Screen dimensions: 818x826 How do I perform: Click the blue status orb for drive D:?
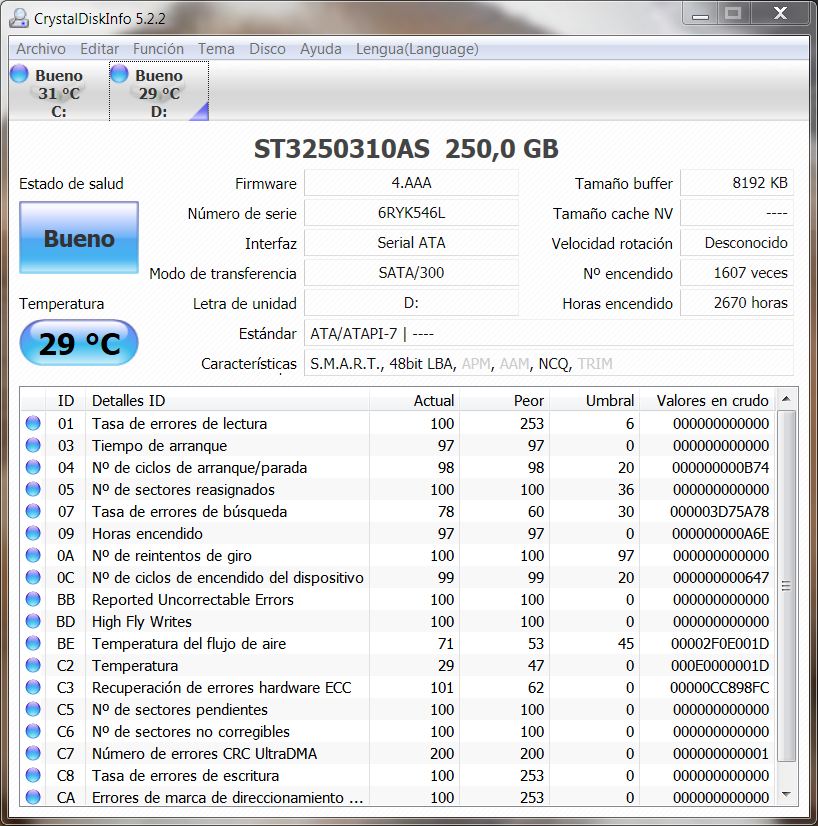pyautogui.click(x=120, y=74)
